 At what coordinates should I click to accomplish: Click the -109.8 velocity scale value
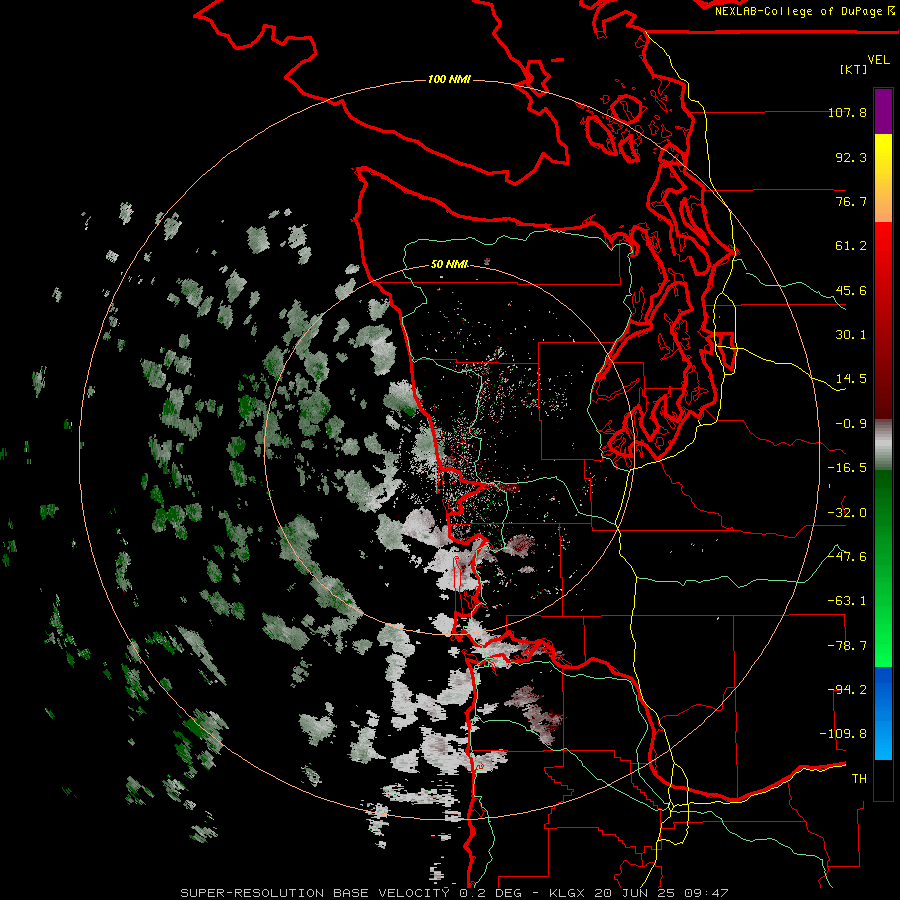point(843,734)
